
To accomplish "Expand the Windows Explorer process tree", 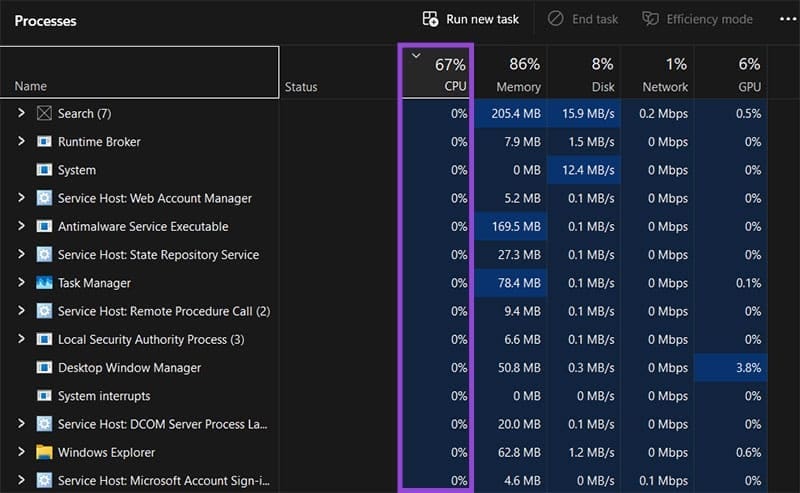I will coord(21,452).
